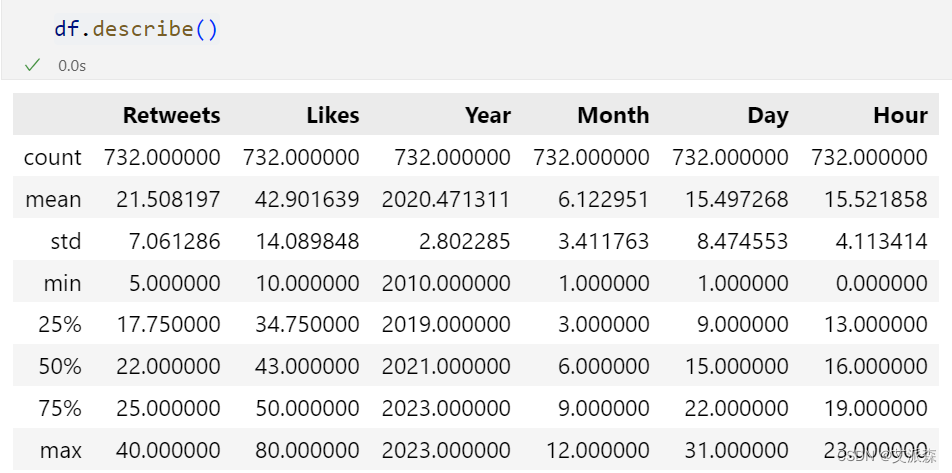The image size is (952, 473).
Task: Click the Hour column header
Action: tap(900, 115)
